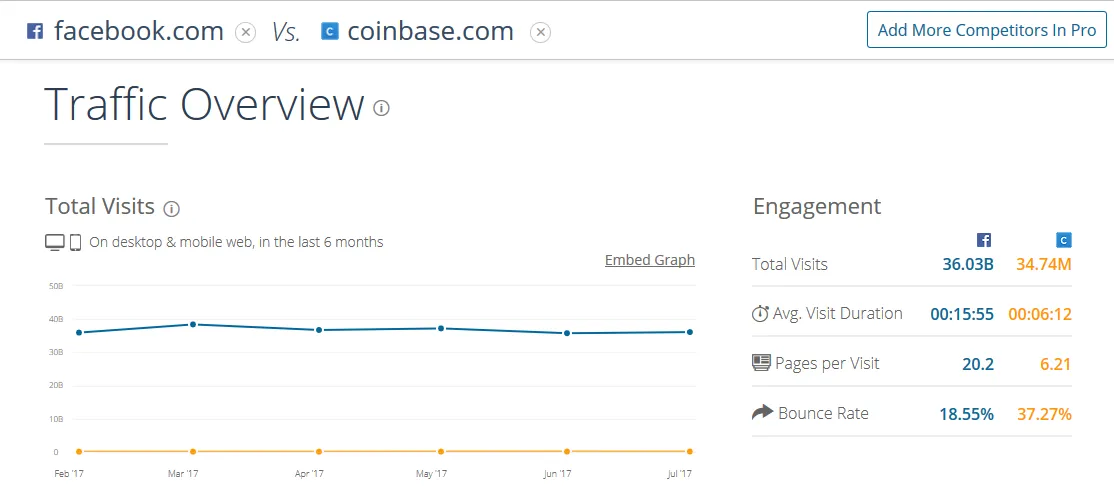Screen dimensions: 1114x503
Task: Open the Embed Graph link
Action: [x=649, y=260]
